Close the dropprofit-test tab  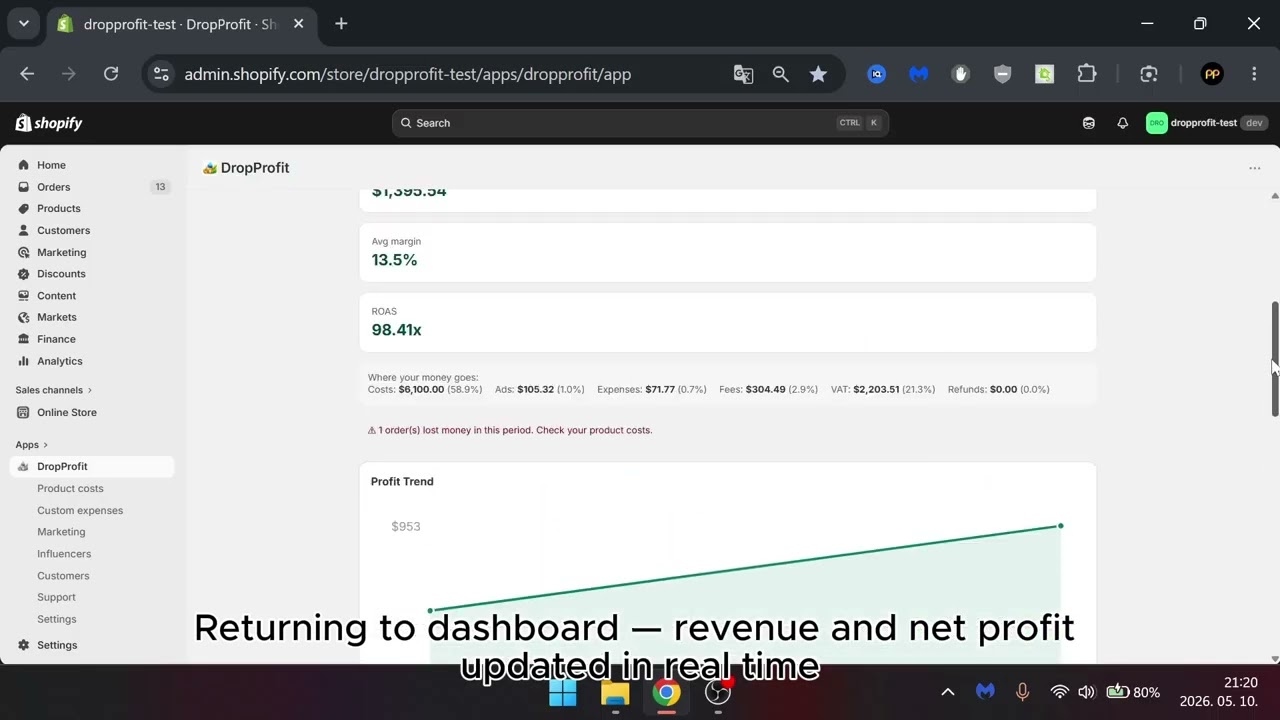[298, 23]
